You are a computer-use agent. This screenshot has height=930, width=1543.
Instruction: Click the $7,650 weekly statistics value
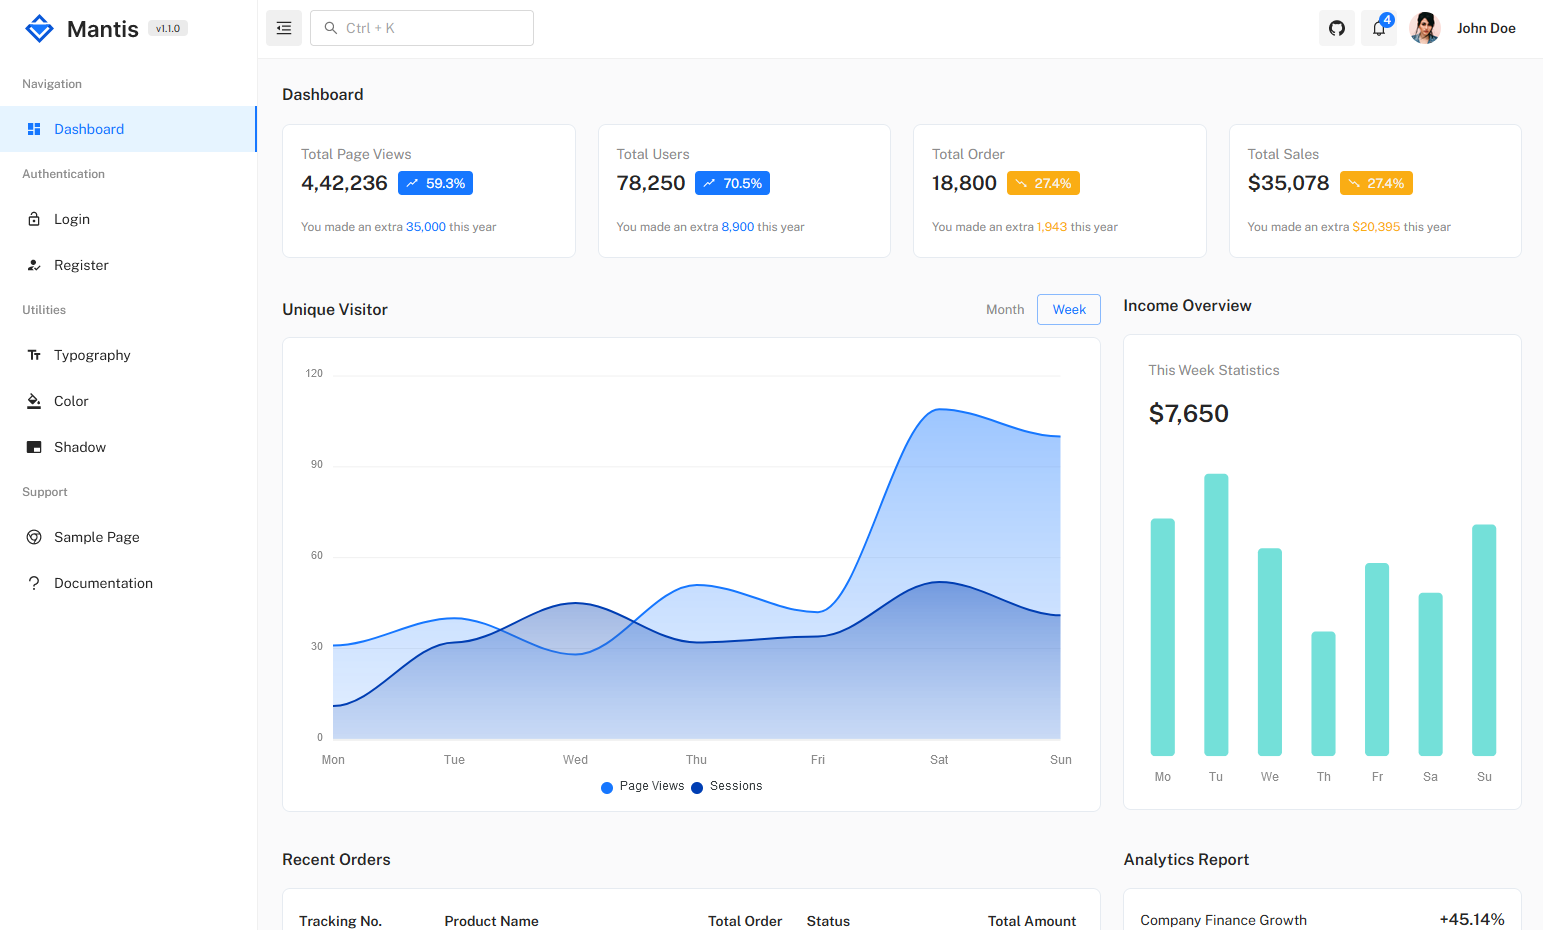1188,414
